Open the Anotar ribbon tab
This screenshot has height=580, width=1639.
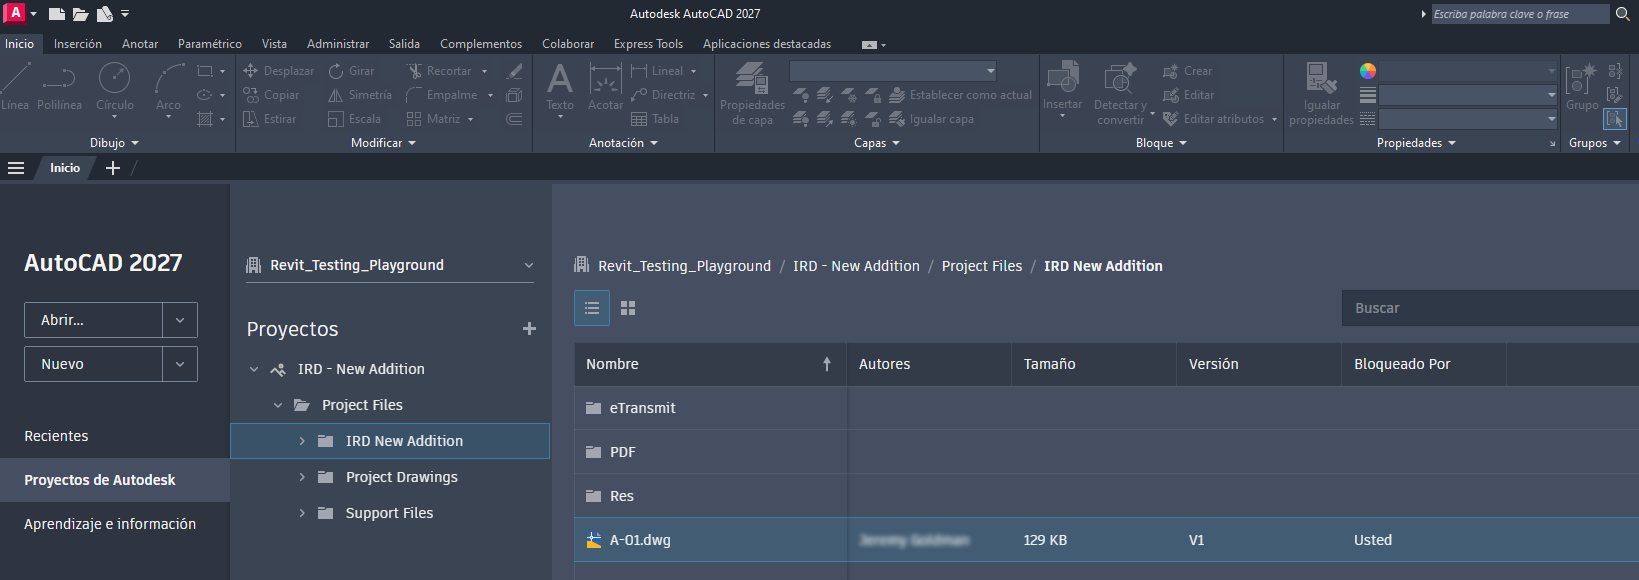140,44
